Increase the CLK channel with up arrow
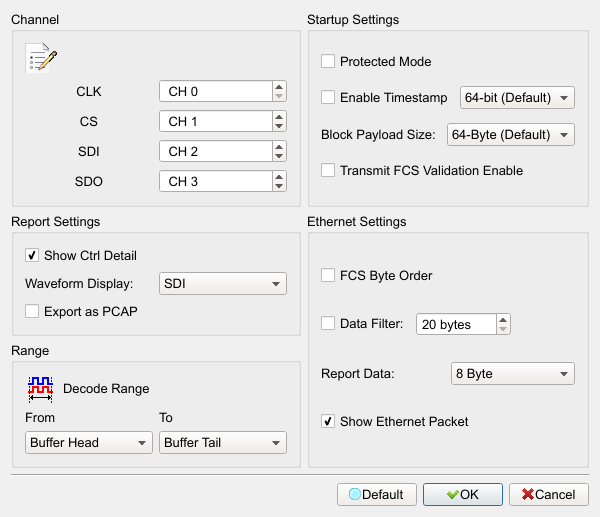 (x=279, y=87)
